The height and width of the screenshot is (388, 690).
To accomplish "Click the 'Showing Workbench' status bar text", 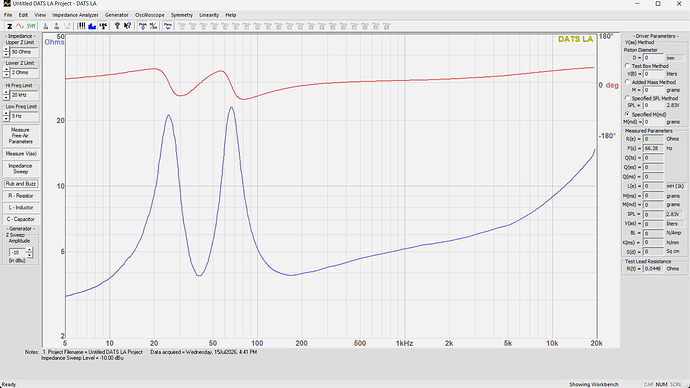I will tap(594, 384).
